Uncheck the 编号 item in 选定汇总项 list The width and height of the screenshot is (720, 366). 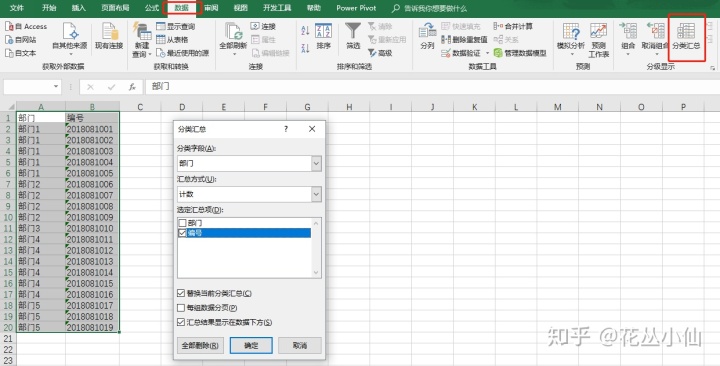point(182,233)
